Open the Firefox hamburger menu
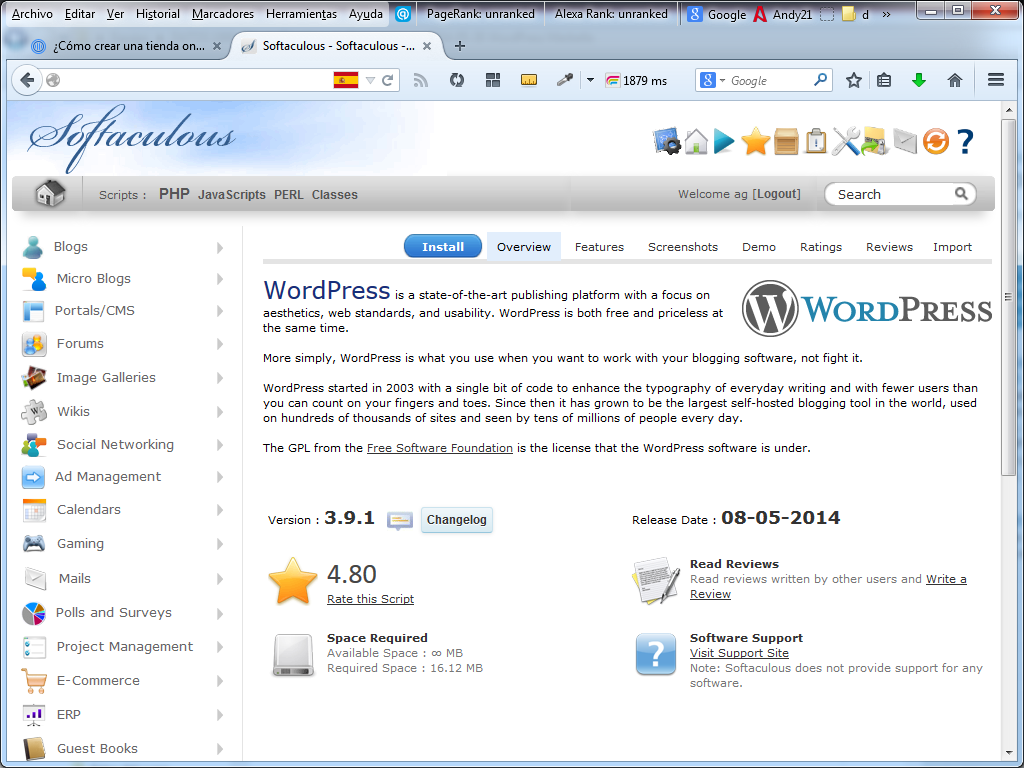The height and width of the screenshot is (768, 1024). [996, 80]
